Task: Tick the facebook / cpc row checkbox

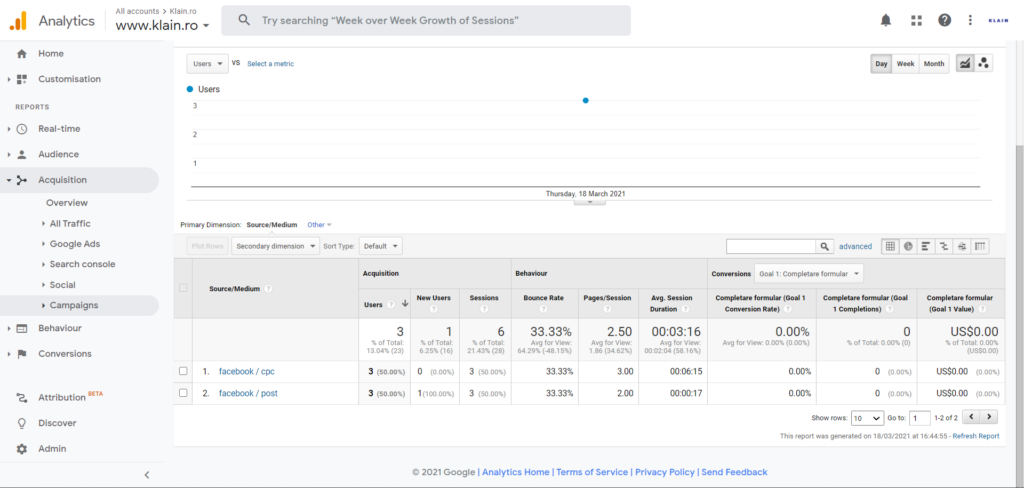Action: tap(183, 371)
